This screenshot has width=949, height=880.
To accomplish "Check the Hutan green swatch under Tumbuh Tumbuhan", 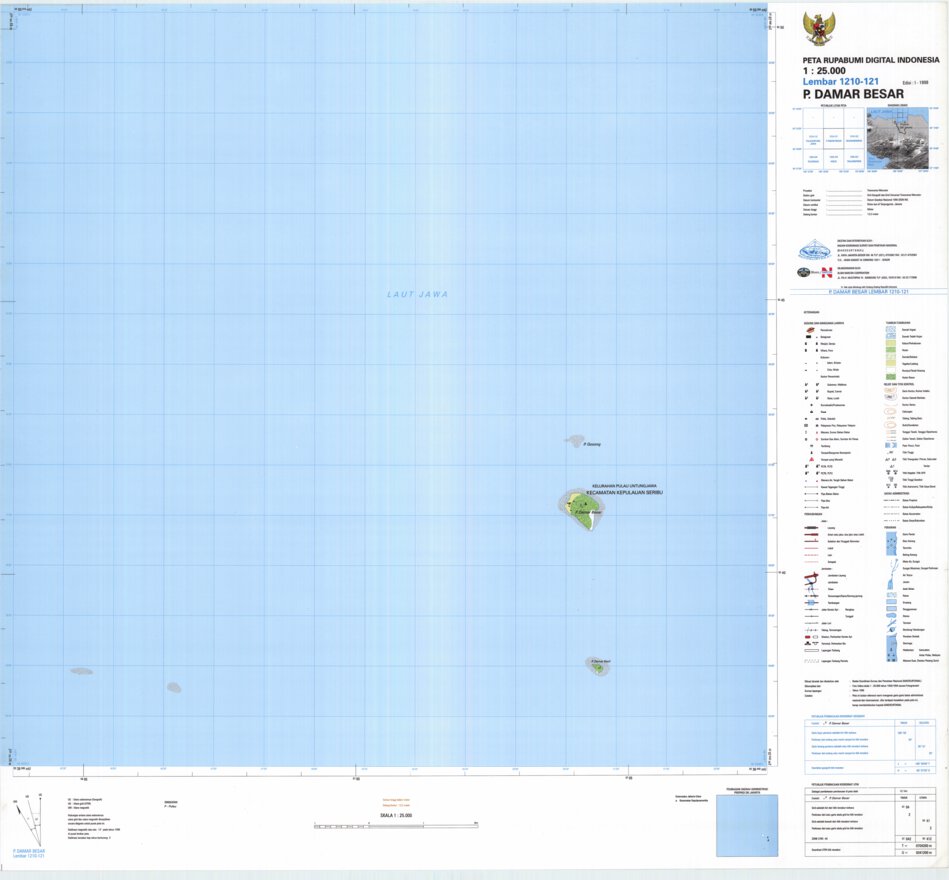I will (x=889, y=350).
